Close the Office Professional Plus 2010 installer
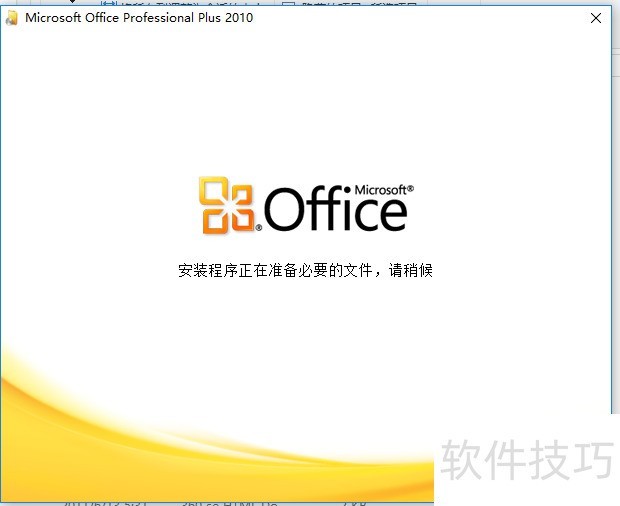This screenshot has width=620, height=506. [595, 18]
